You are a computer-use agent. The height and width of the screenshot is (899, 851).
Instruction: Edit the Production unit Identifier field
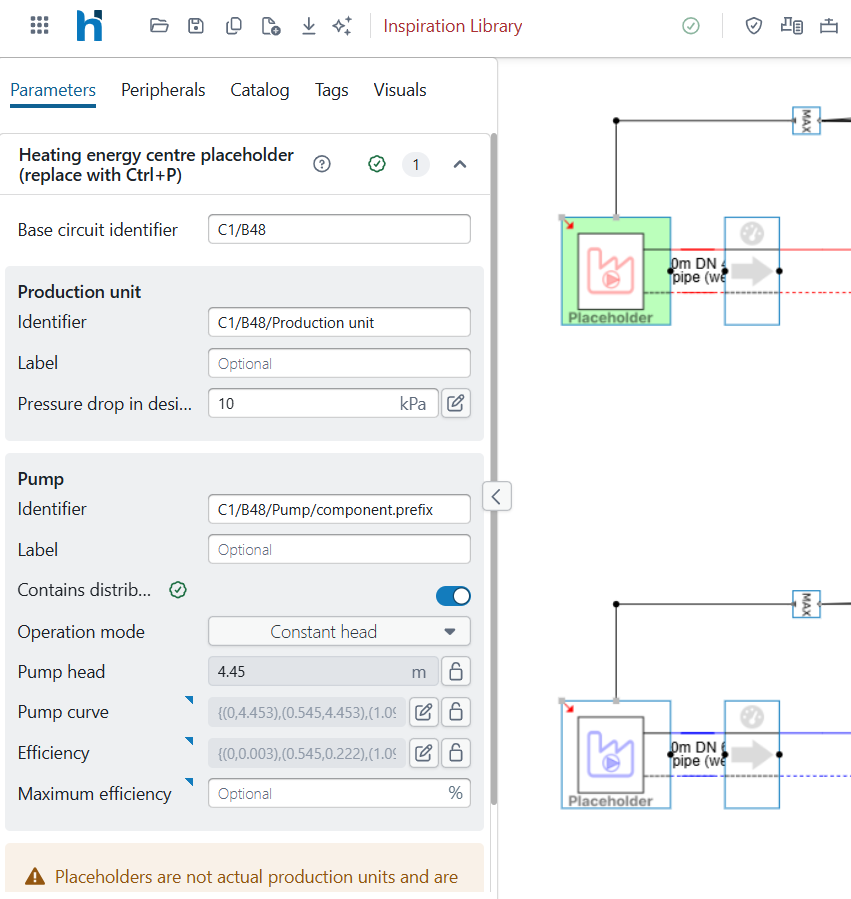click(339, 322)
